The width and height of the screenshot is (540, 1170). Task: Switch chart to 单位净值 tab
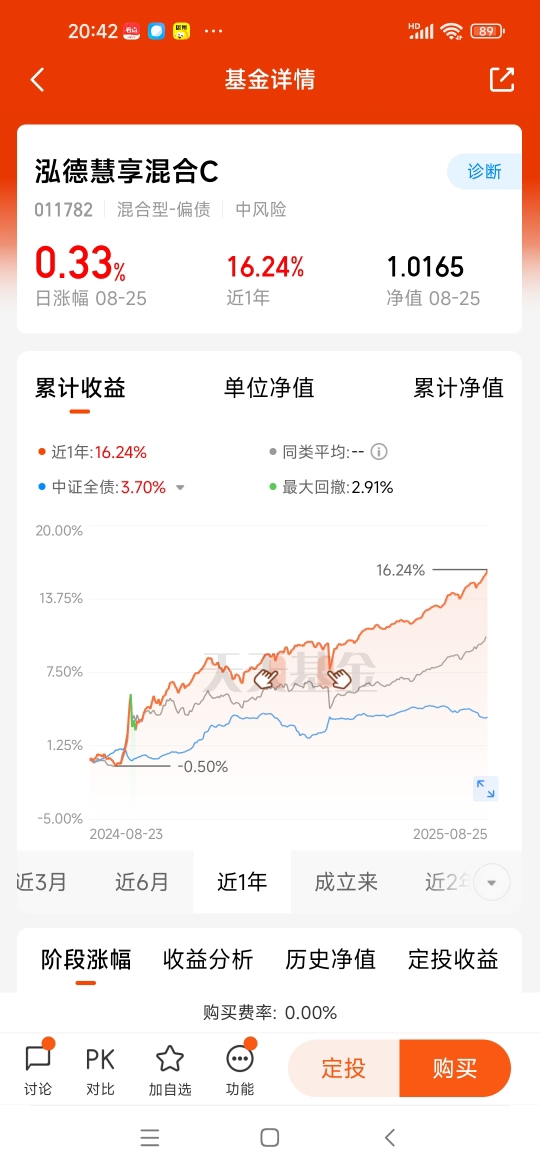click(x=269, y=388)
